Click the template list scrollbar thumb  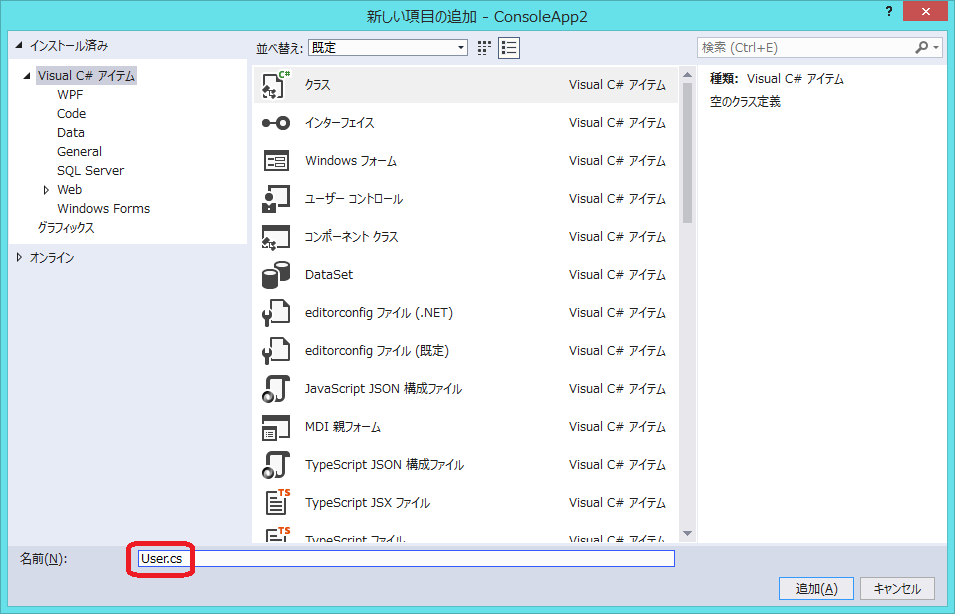[x=688, y=153]
